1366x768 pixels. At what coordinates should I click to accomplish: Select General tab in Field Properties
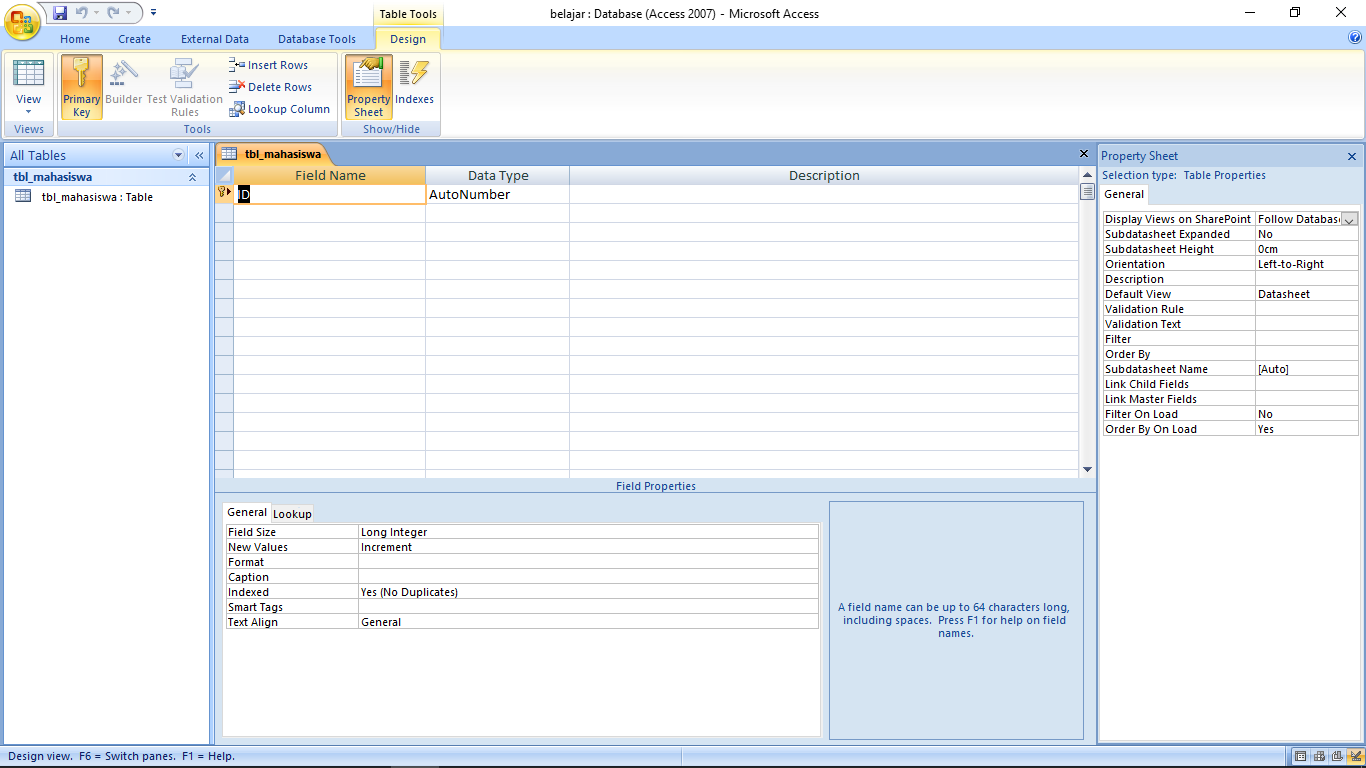tap(247, 512)
